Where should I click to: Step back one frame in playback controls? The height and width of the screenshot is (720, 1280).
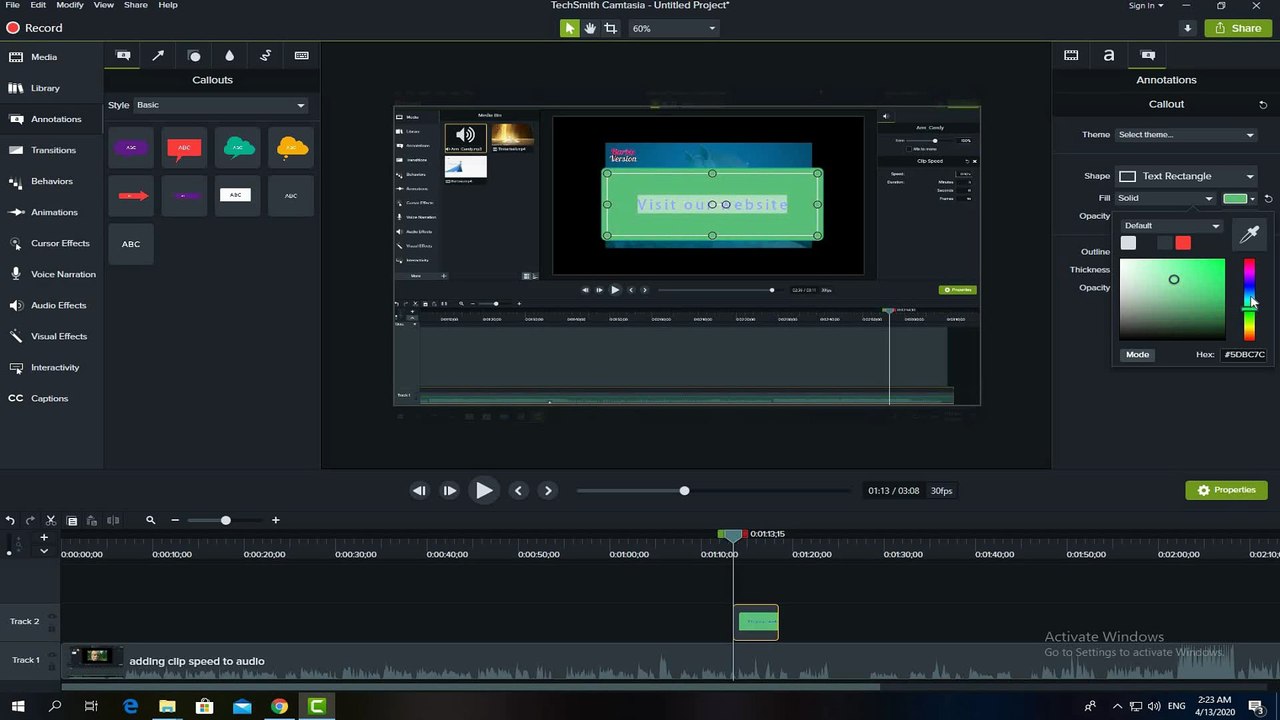pyautogui.click(x=419, y=490)
